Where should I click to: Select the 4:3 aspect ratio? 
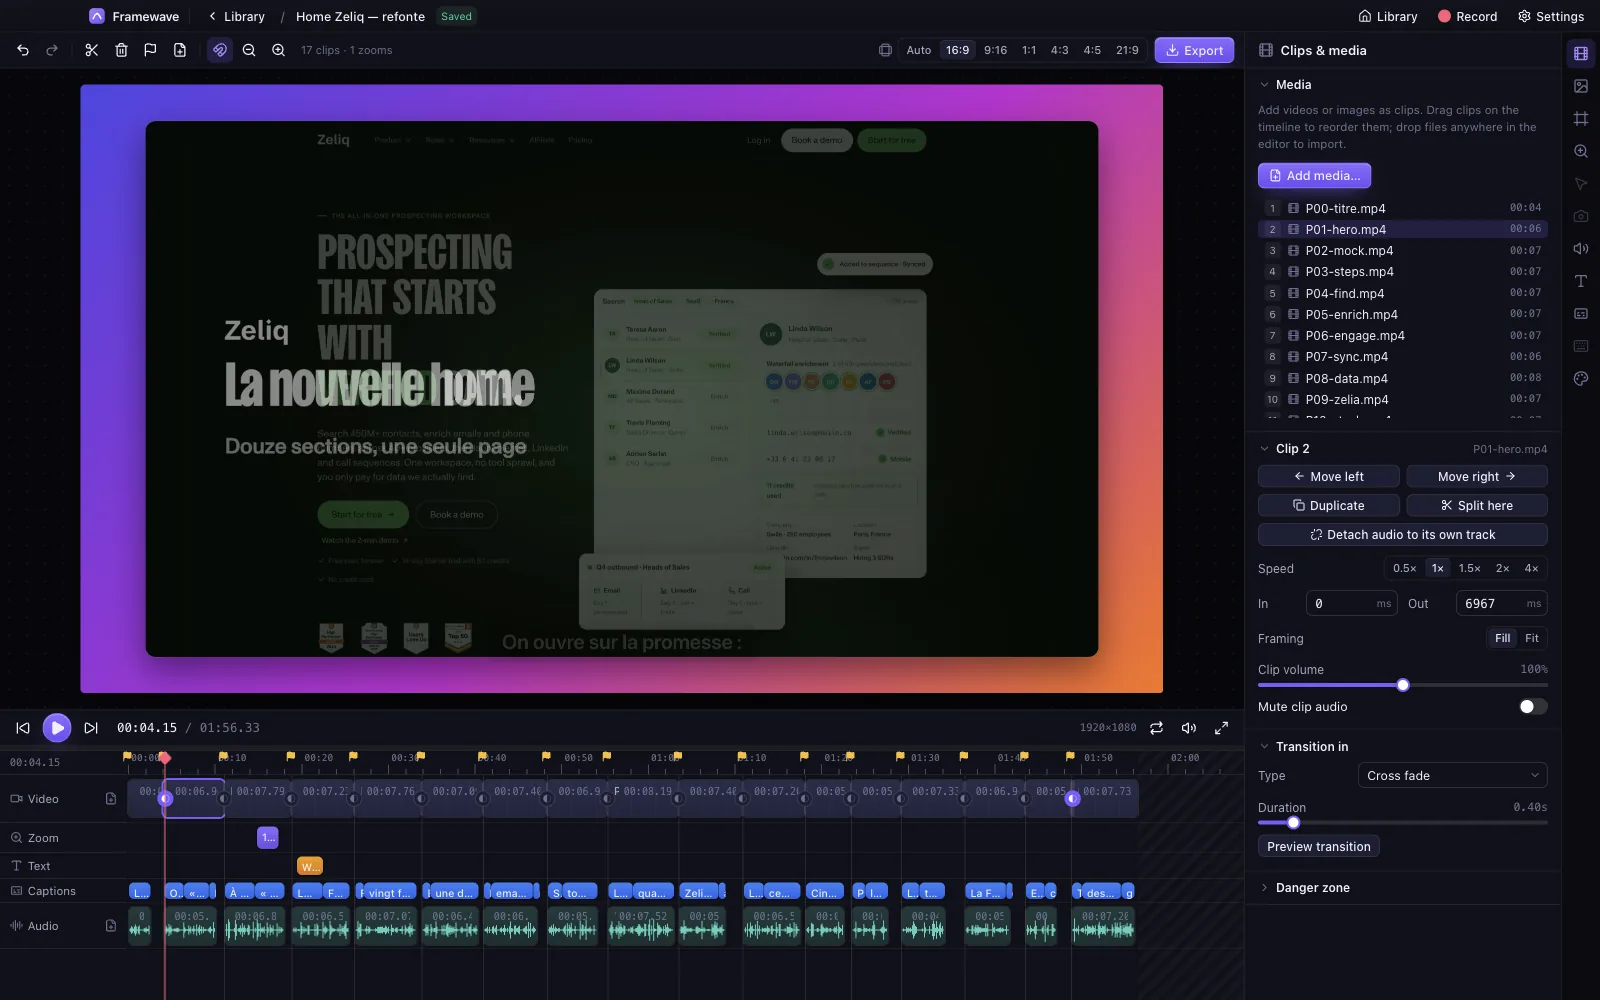point(1060,50)
